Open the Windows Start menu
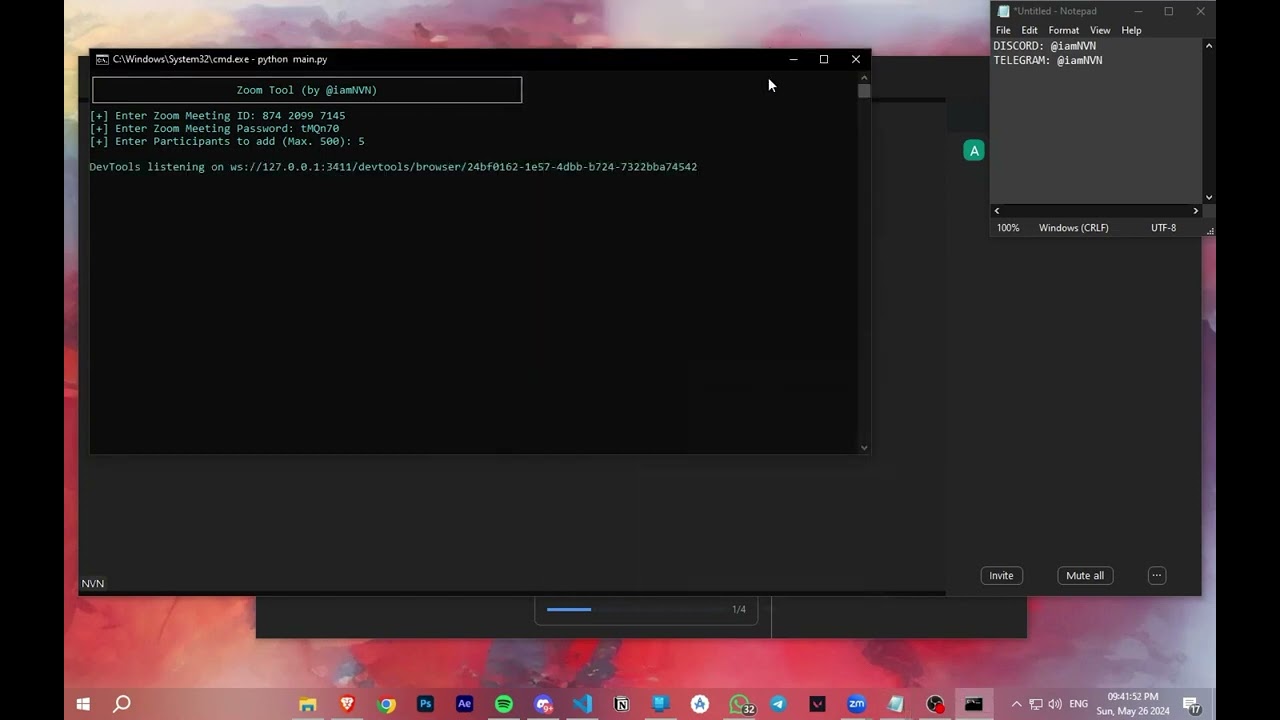Screen dimensions: 1280x720 [x=83, y=704]
